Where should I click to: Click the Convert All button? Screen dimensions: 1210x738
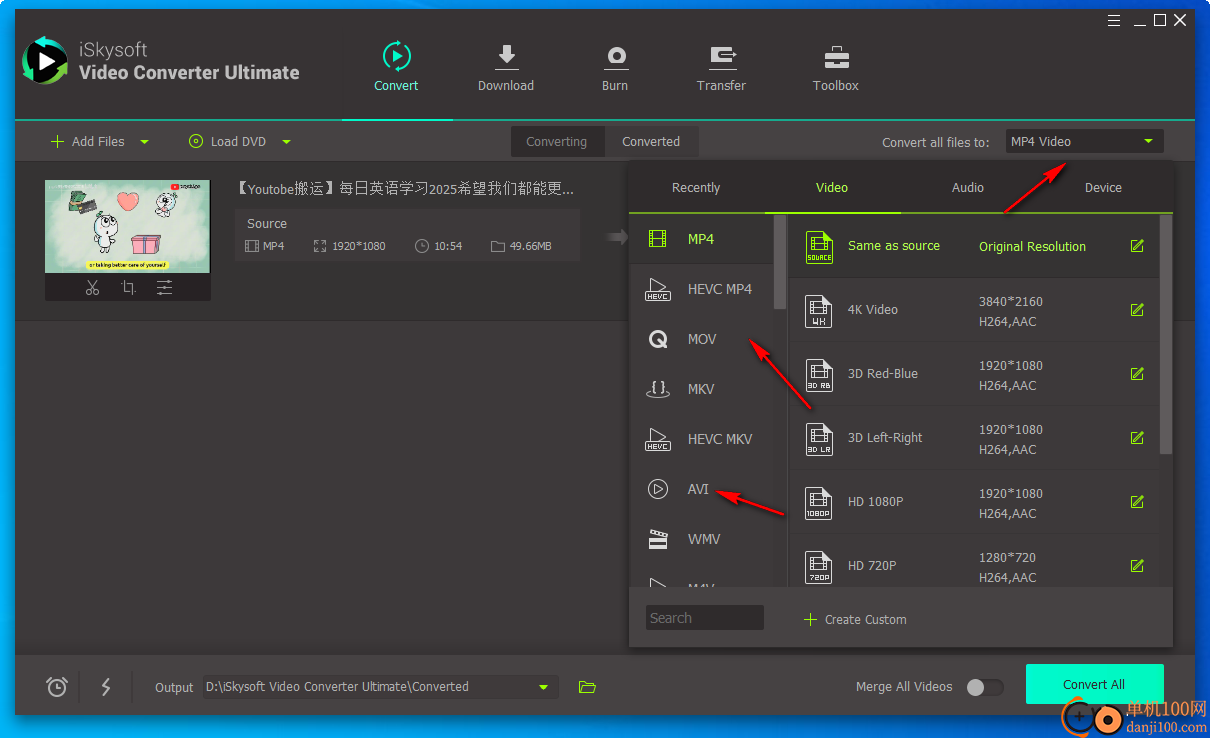click(1094, 684)
